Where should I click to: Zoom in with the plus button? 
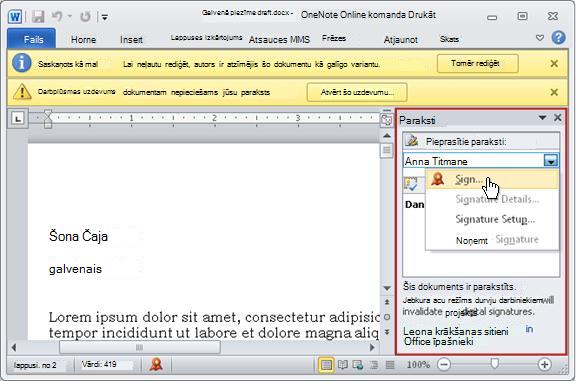tap(544, 364)
